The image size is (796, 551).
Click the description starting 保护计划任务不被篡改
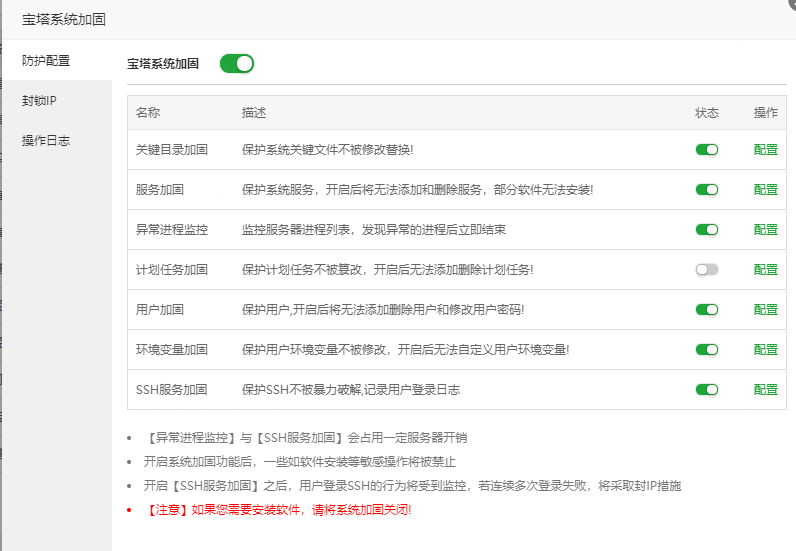click(387, 270)
